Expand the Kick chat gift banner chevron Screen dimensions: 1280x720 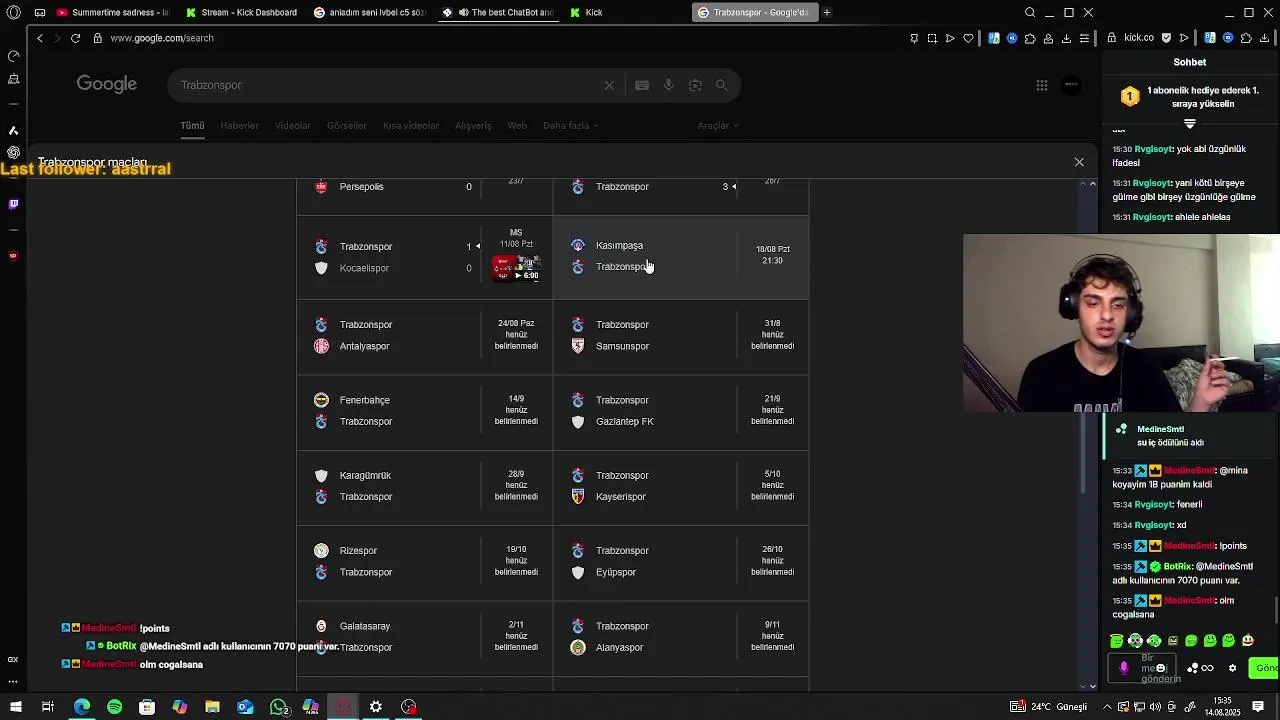pos(1190,124)
